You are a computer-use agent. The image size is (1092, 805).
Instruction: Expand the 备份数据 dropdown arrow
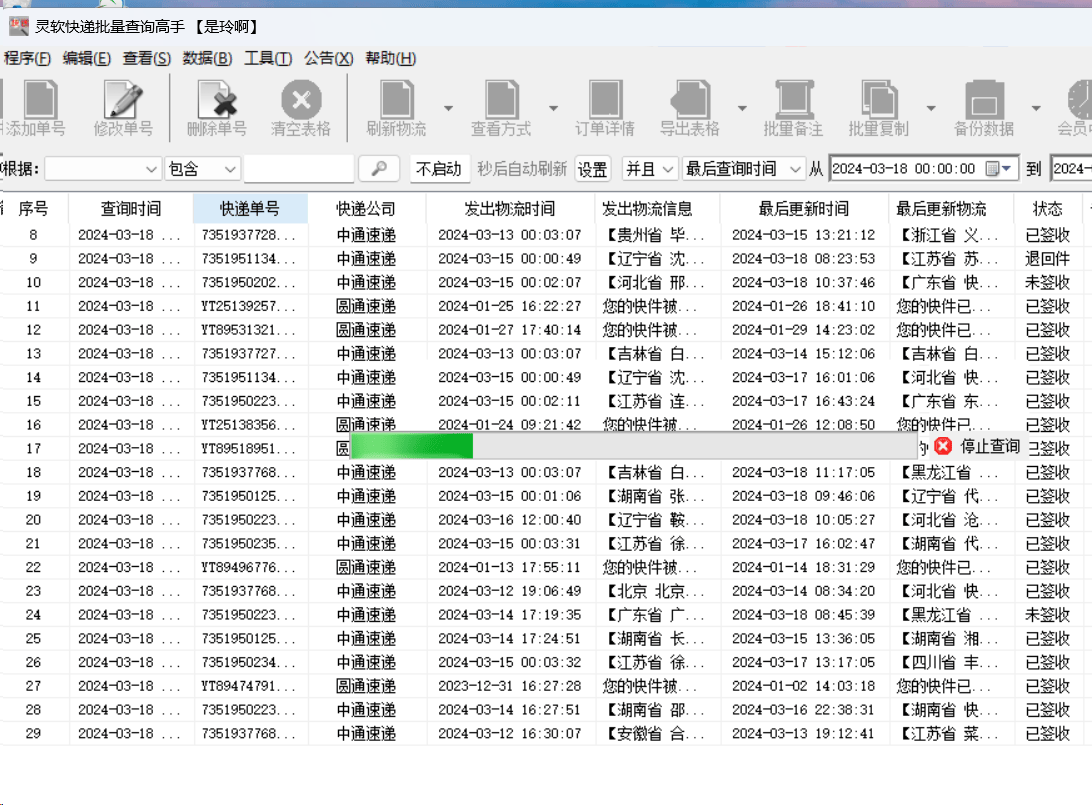pyautogui.click(x=1036, y=108)
